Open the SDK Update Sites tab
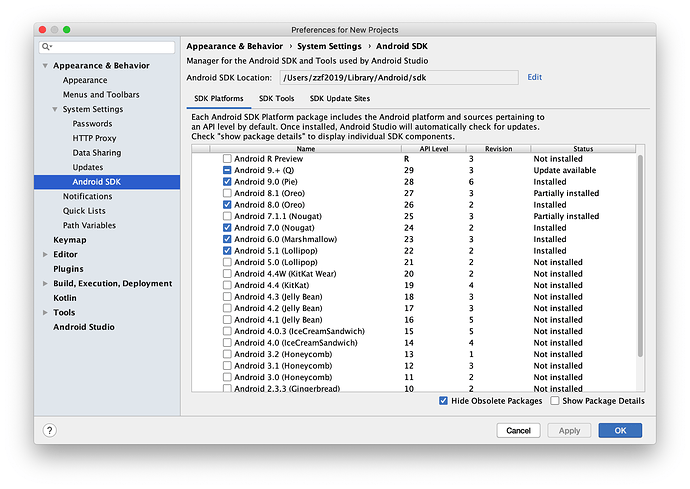This screenshot has width=690, height=489. 339,99
